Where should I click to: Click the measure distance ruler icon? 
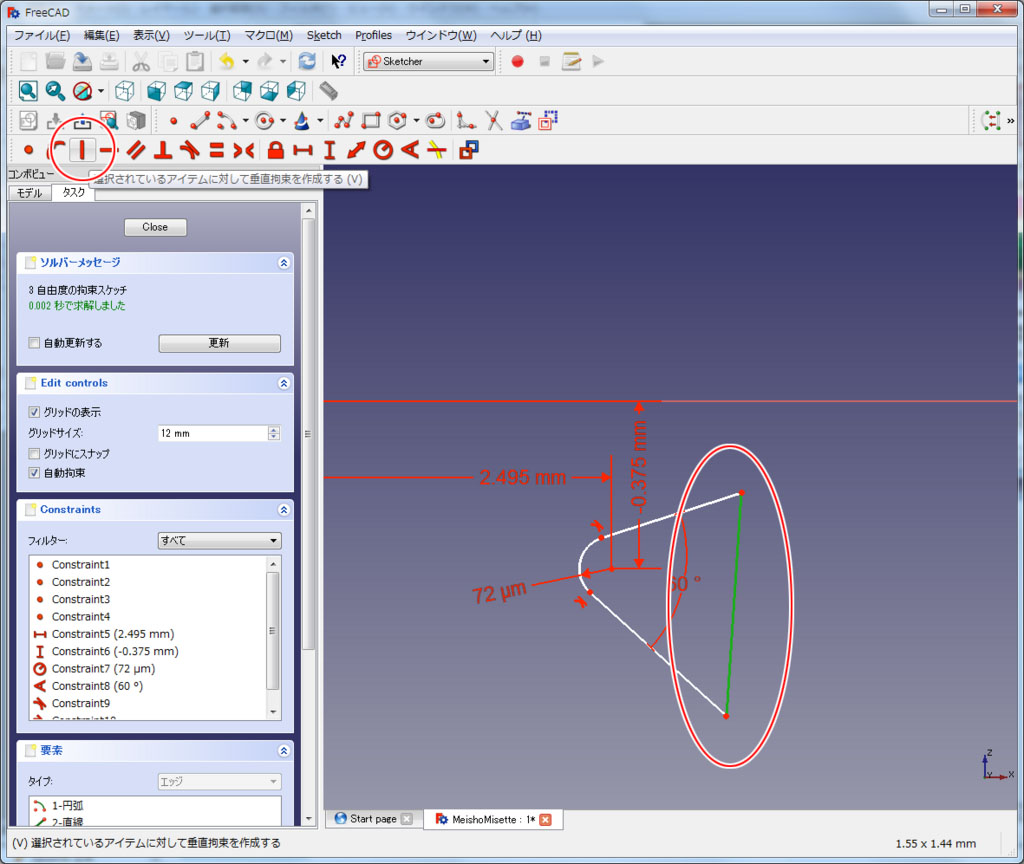coord(328,91)
